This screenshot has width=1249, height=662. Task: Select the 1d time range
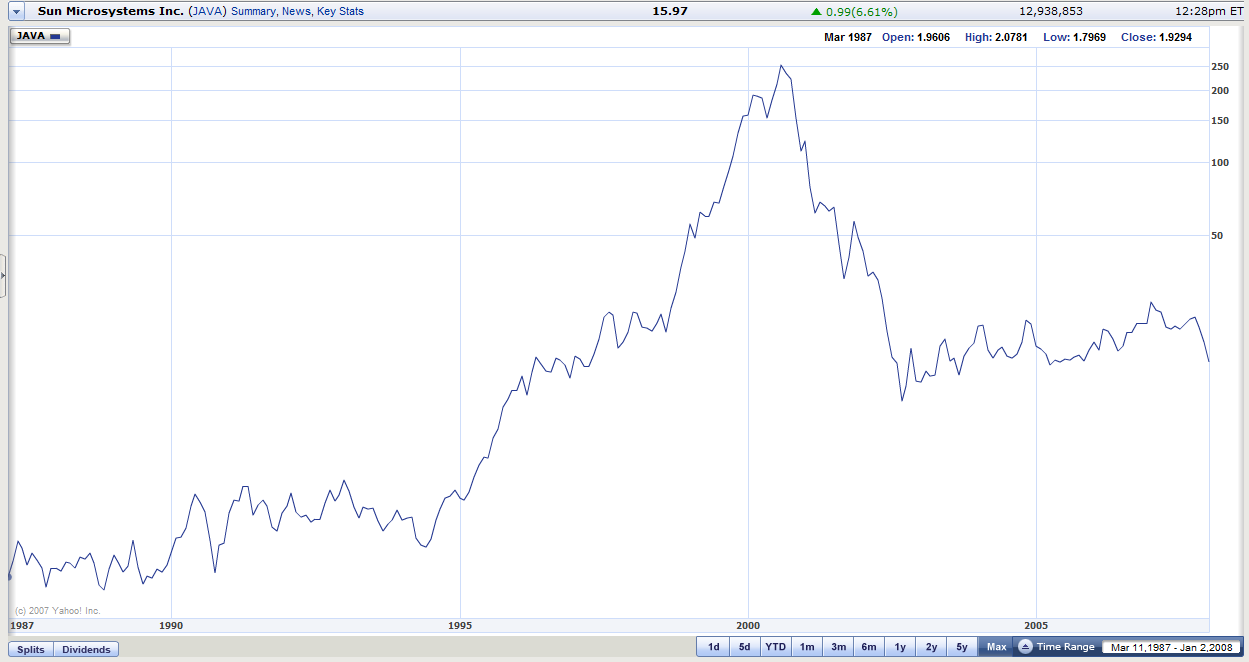(x=713, y=647)
